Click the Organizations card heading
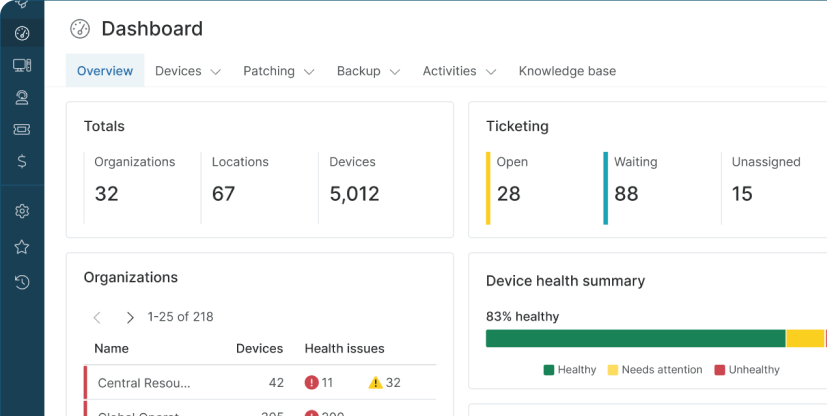Viewport: 827px width, 416px height. click(x=131, y=277)
